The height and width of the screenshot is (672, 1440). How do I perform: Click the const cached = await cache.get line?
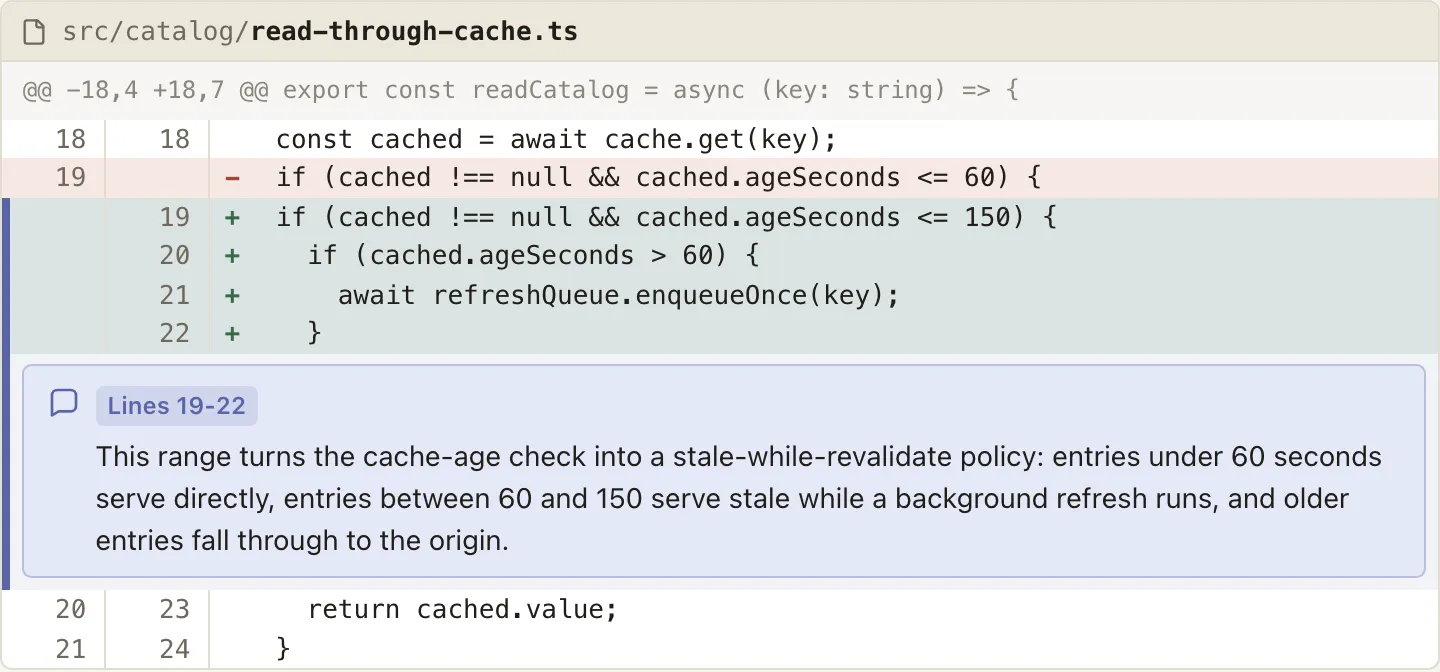(x=556, y=139)
